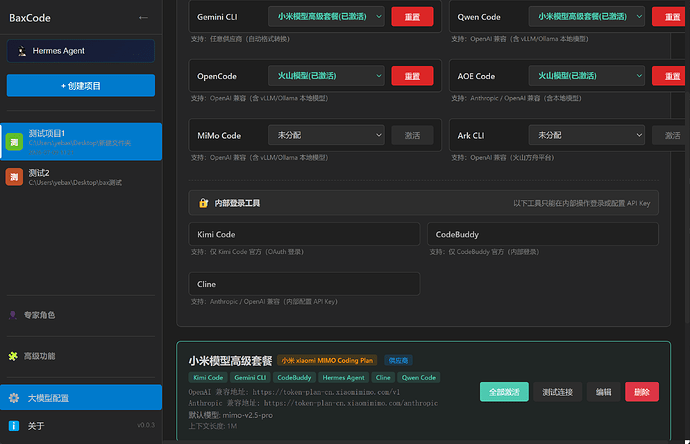Image resolution: width=690 pixels, height=444 pixels.
Task: Click 默认模型: mimo-v2.5-pro text
Action: click(231, 415)
